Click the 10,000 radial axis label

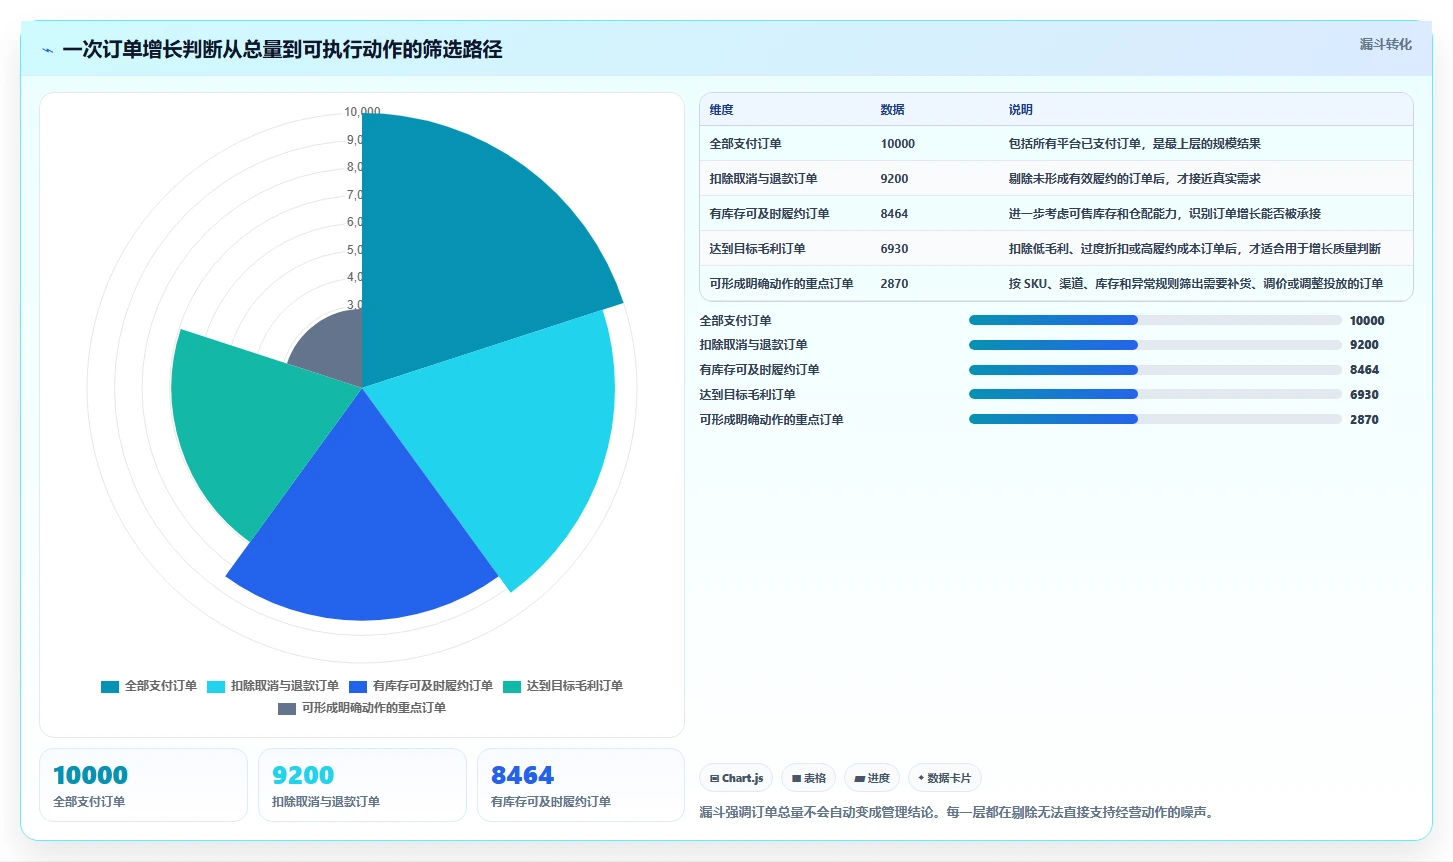click(x=362, y=112)
